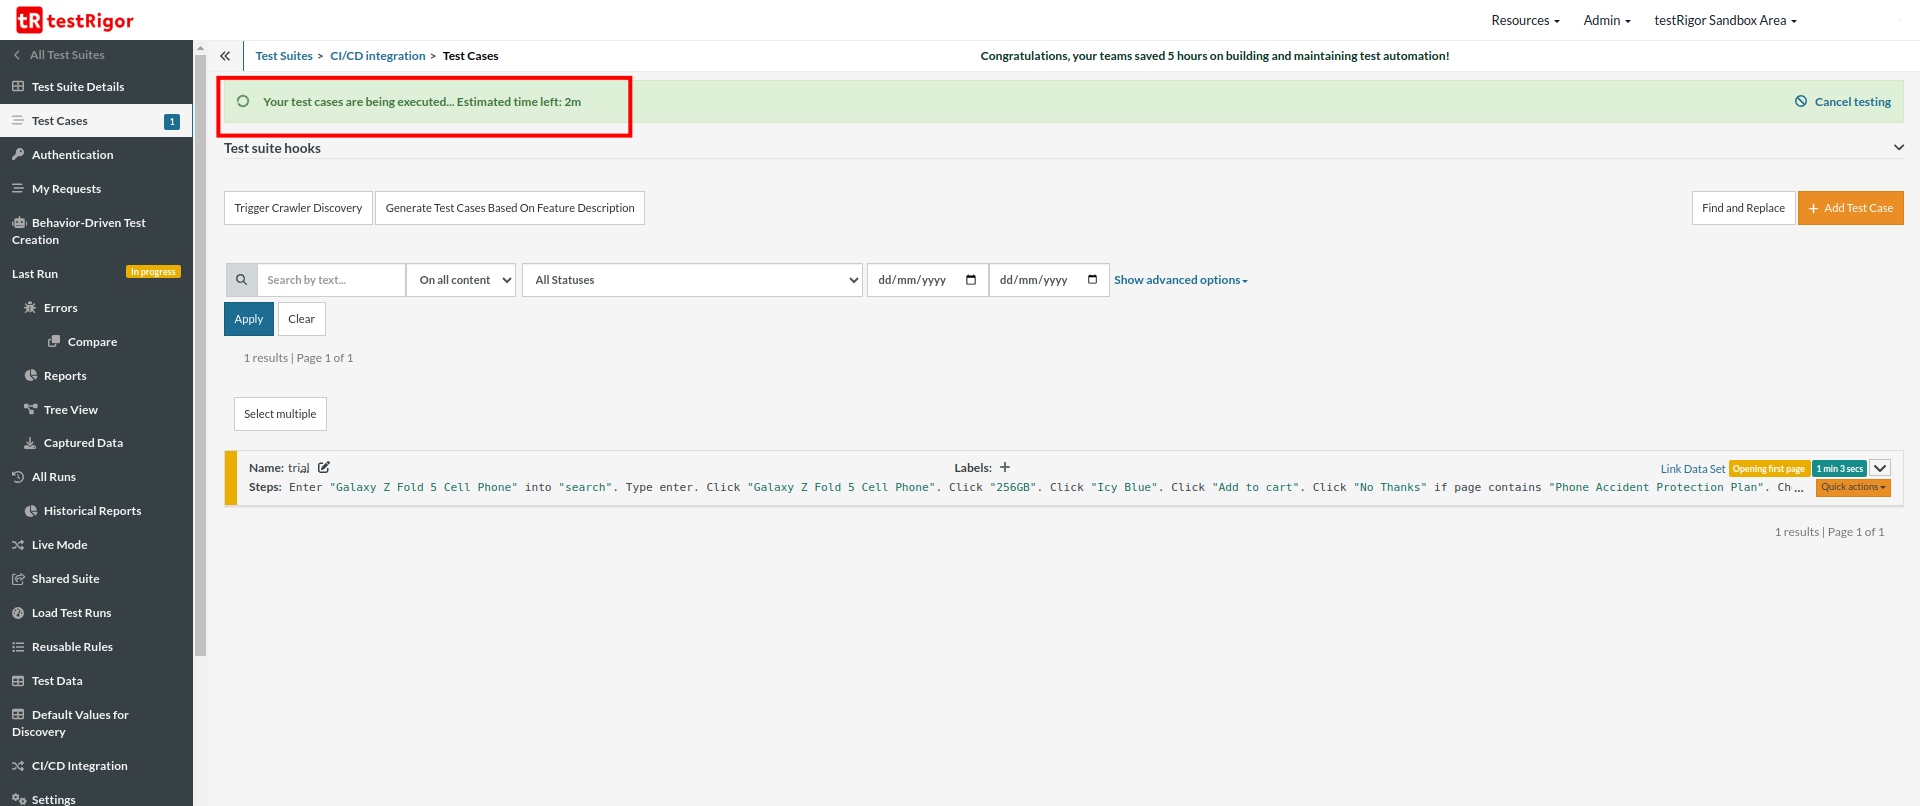Click the Apply filter button

248,319
